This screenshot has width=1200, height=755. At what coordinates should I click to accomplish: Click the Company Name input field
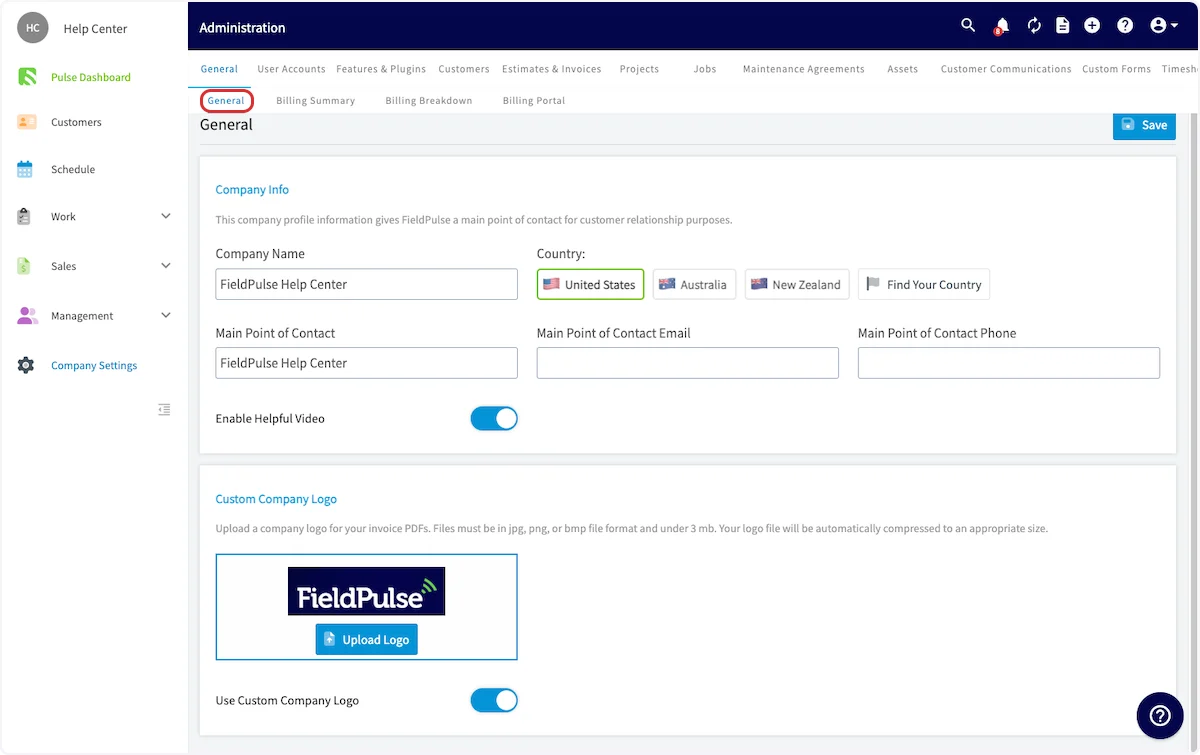click(367, 284)
